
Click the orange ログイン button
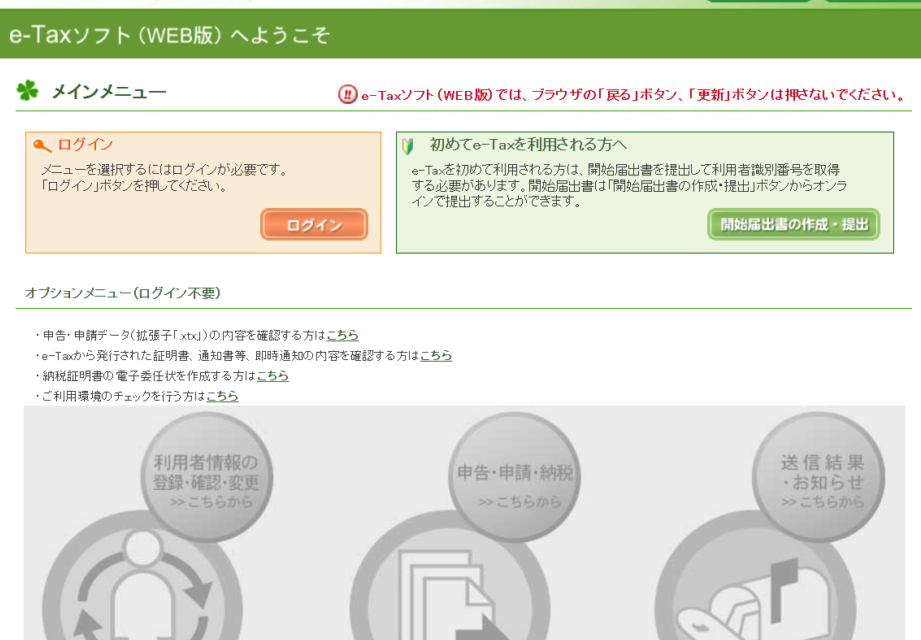coord(314,225)
